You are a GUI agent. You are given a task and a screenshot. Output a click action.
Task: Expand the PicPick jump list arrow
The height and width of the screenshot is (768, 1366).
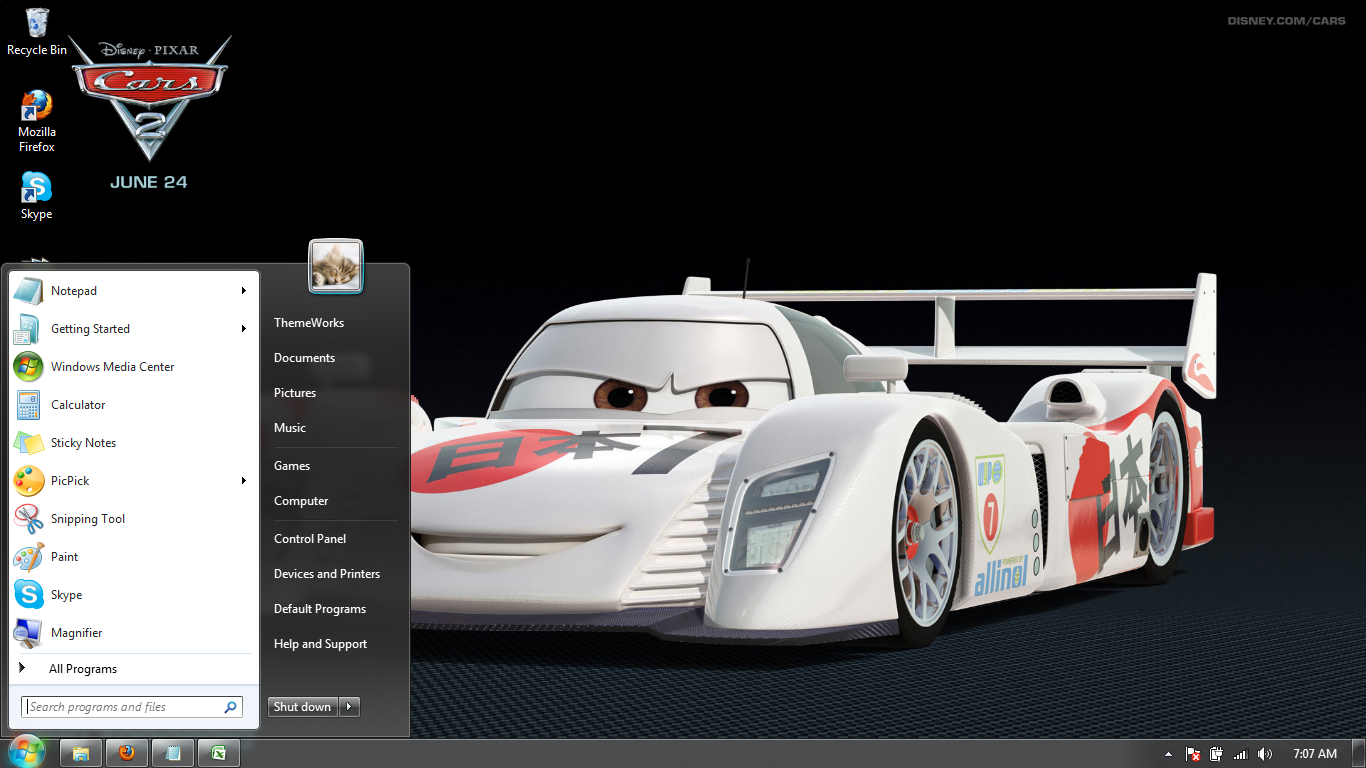click(243, 481)
